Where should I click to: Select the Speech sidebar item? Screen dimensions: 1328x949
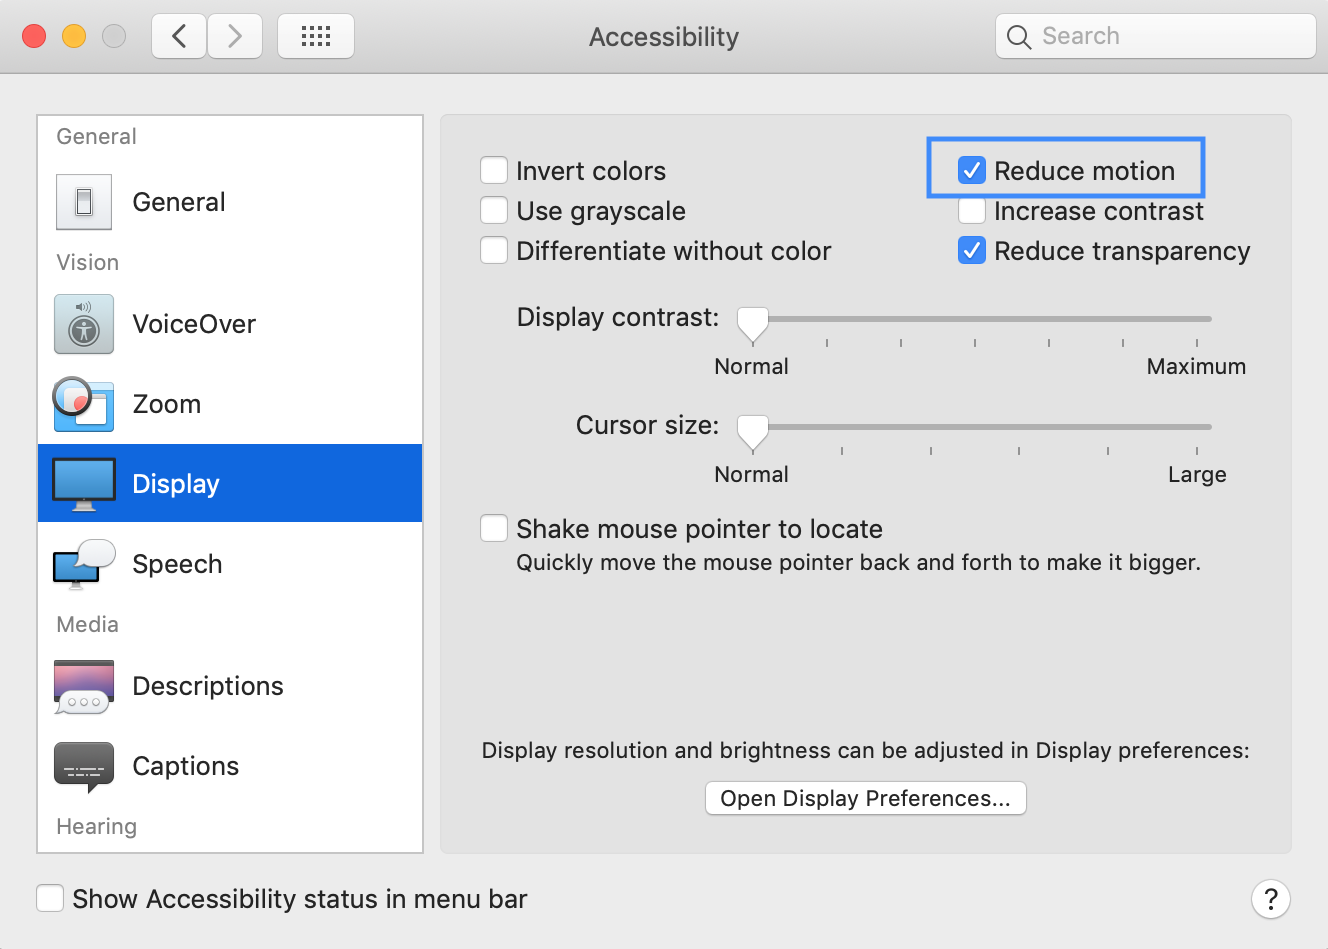click(x=230, y=564)
